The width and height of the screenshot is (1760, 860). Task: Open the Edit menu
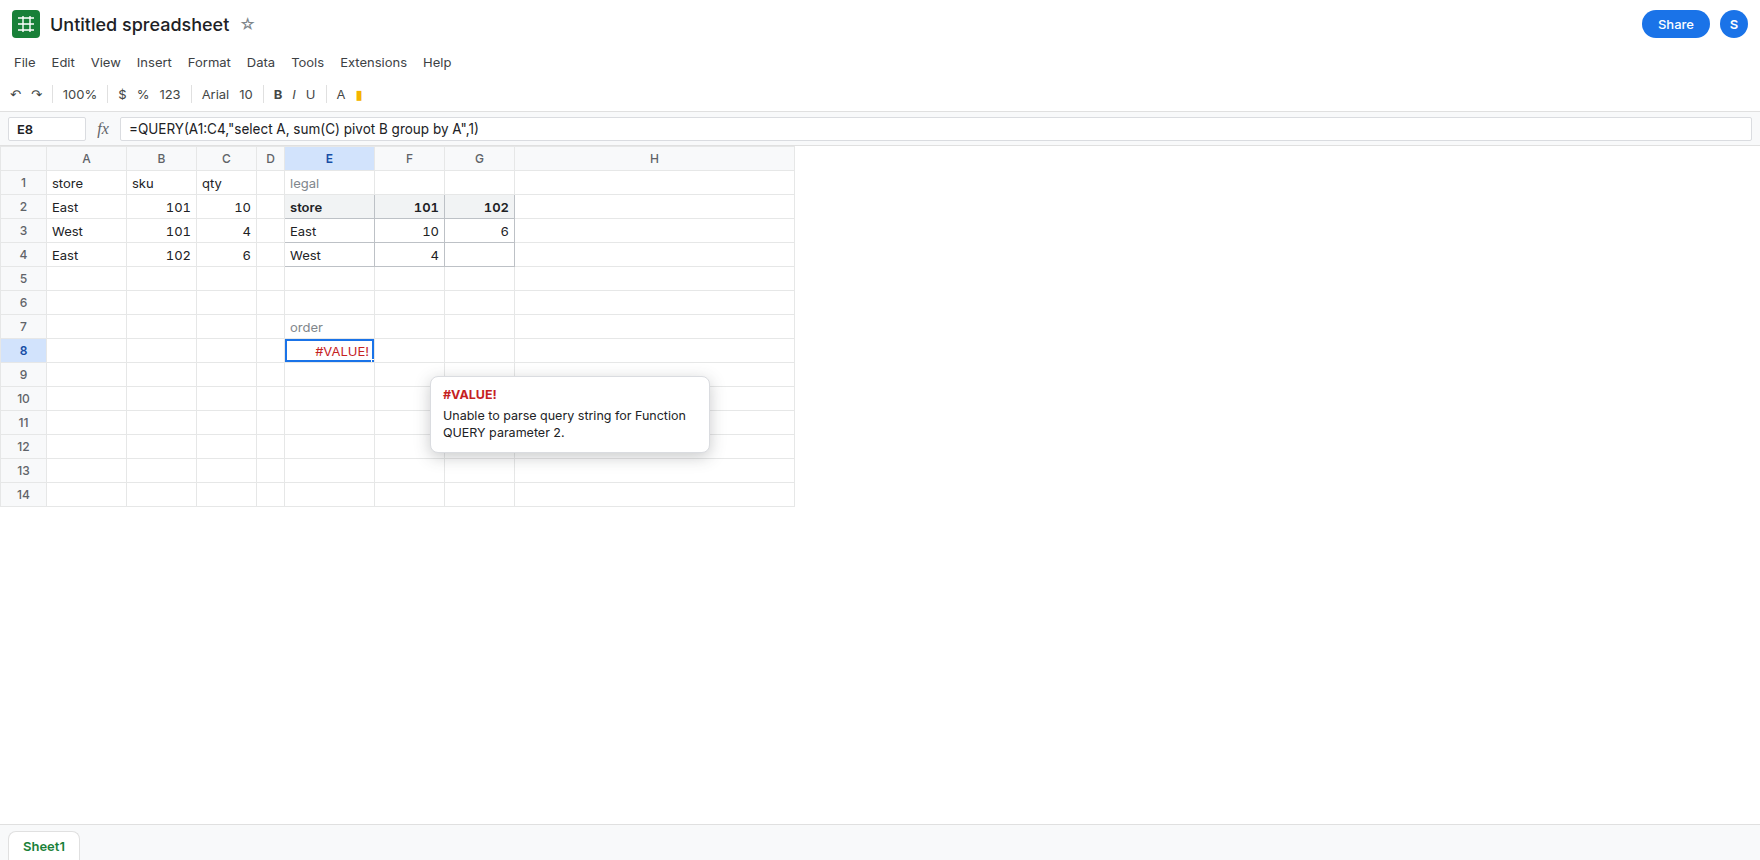click(x=63, y=62)
